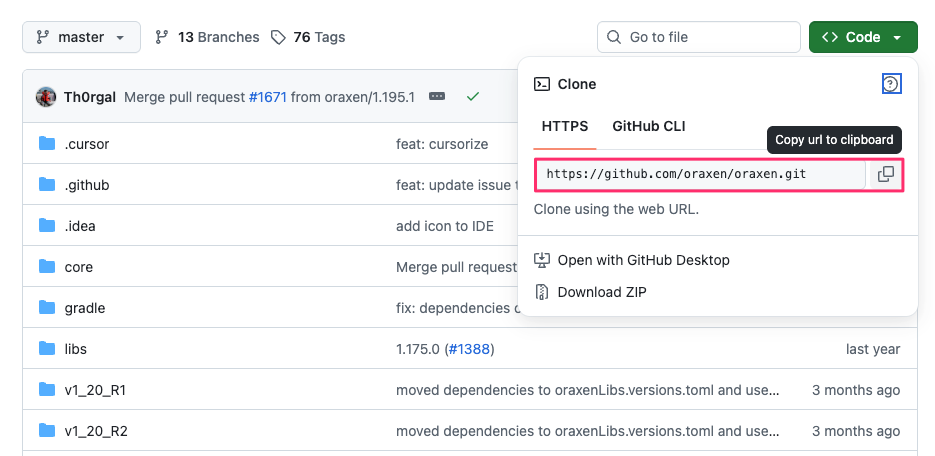The width and height of the screenshot is (935, 456).
Task: Click folder icon beside .idea
Action: coord(47,226)
